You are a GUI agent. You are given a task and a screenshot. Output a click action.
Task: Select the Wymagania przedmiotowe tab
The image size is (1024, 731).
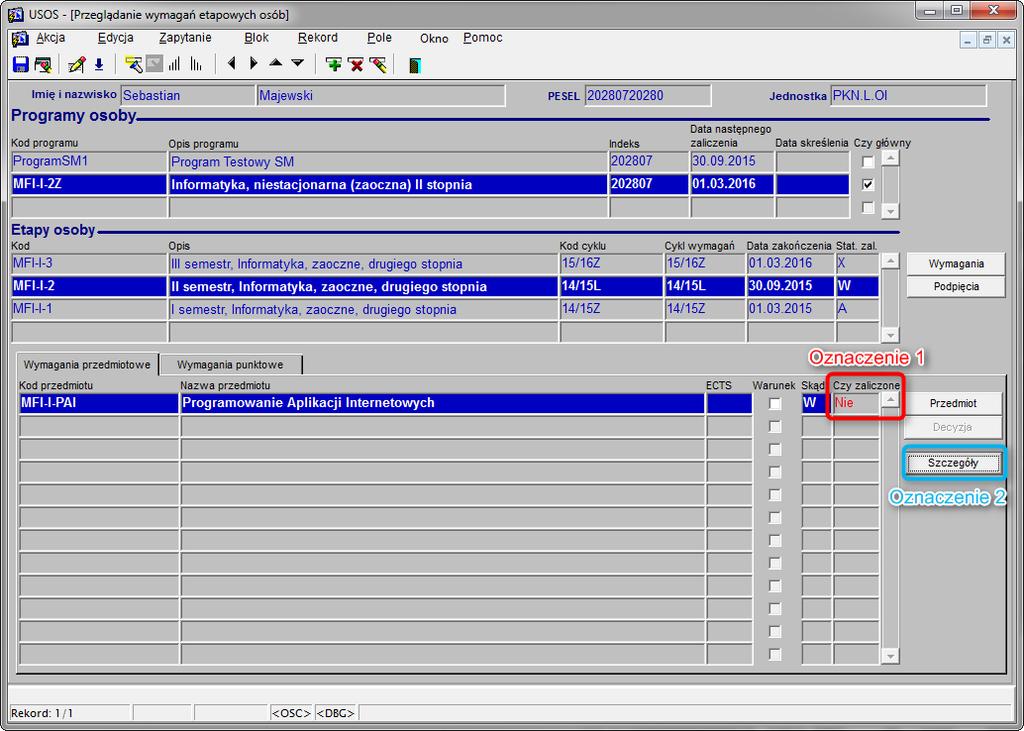(87, 365)
